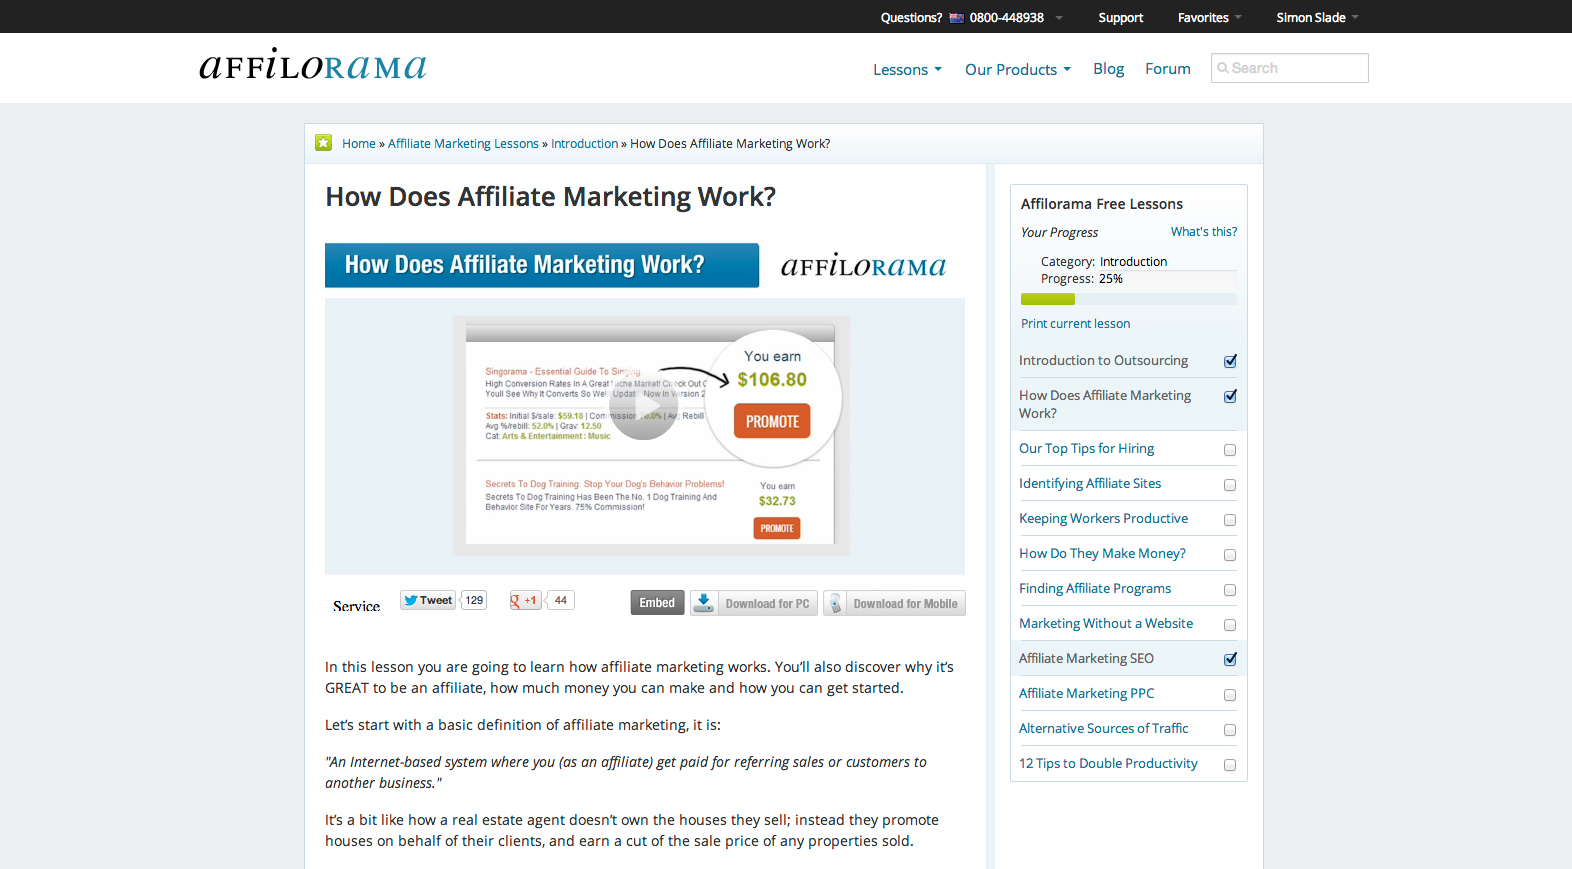
Task: Check the Keeping Workers Productive checkbox
Action: point(1230,520)
